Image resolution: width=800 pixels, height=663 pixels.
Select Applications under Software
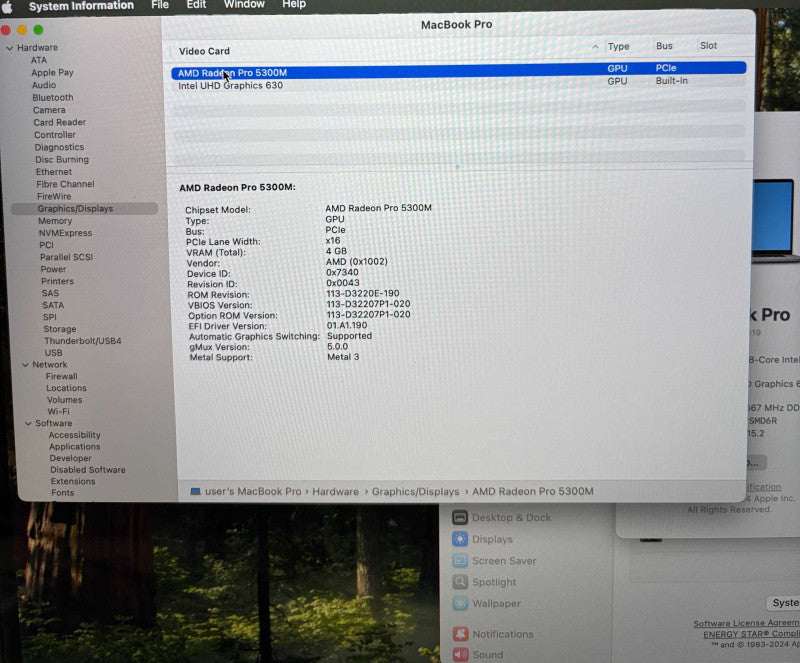coord(74,447)
